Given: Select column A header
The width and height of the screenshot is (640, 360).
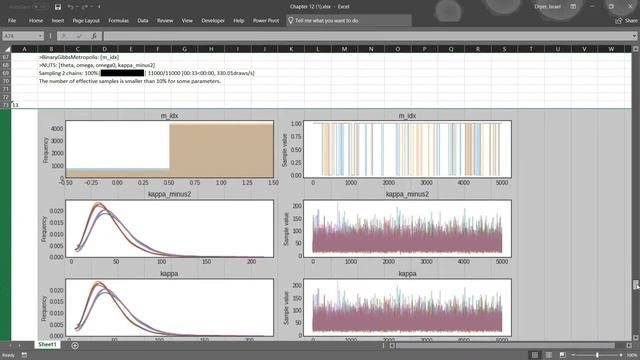Looking at the screenshot, I should (x=24, y=49).
